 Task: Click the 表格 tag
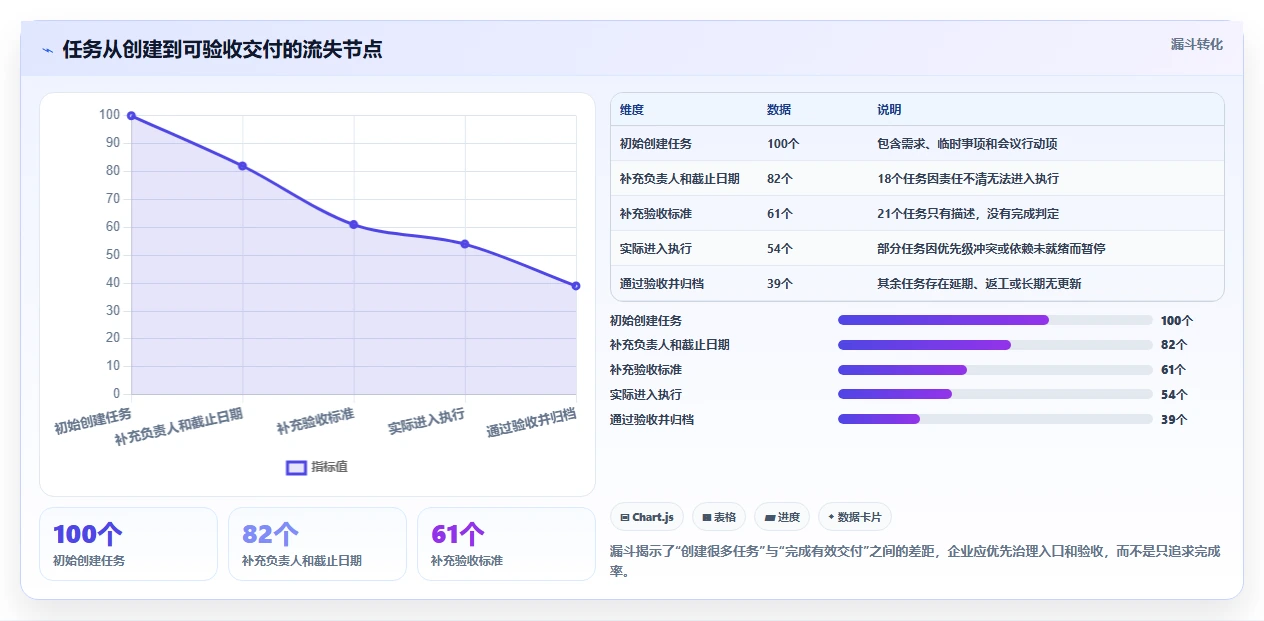pyautogui.click(x=719, y=517)
